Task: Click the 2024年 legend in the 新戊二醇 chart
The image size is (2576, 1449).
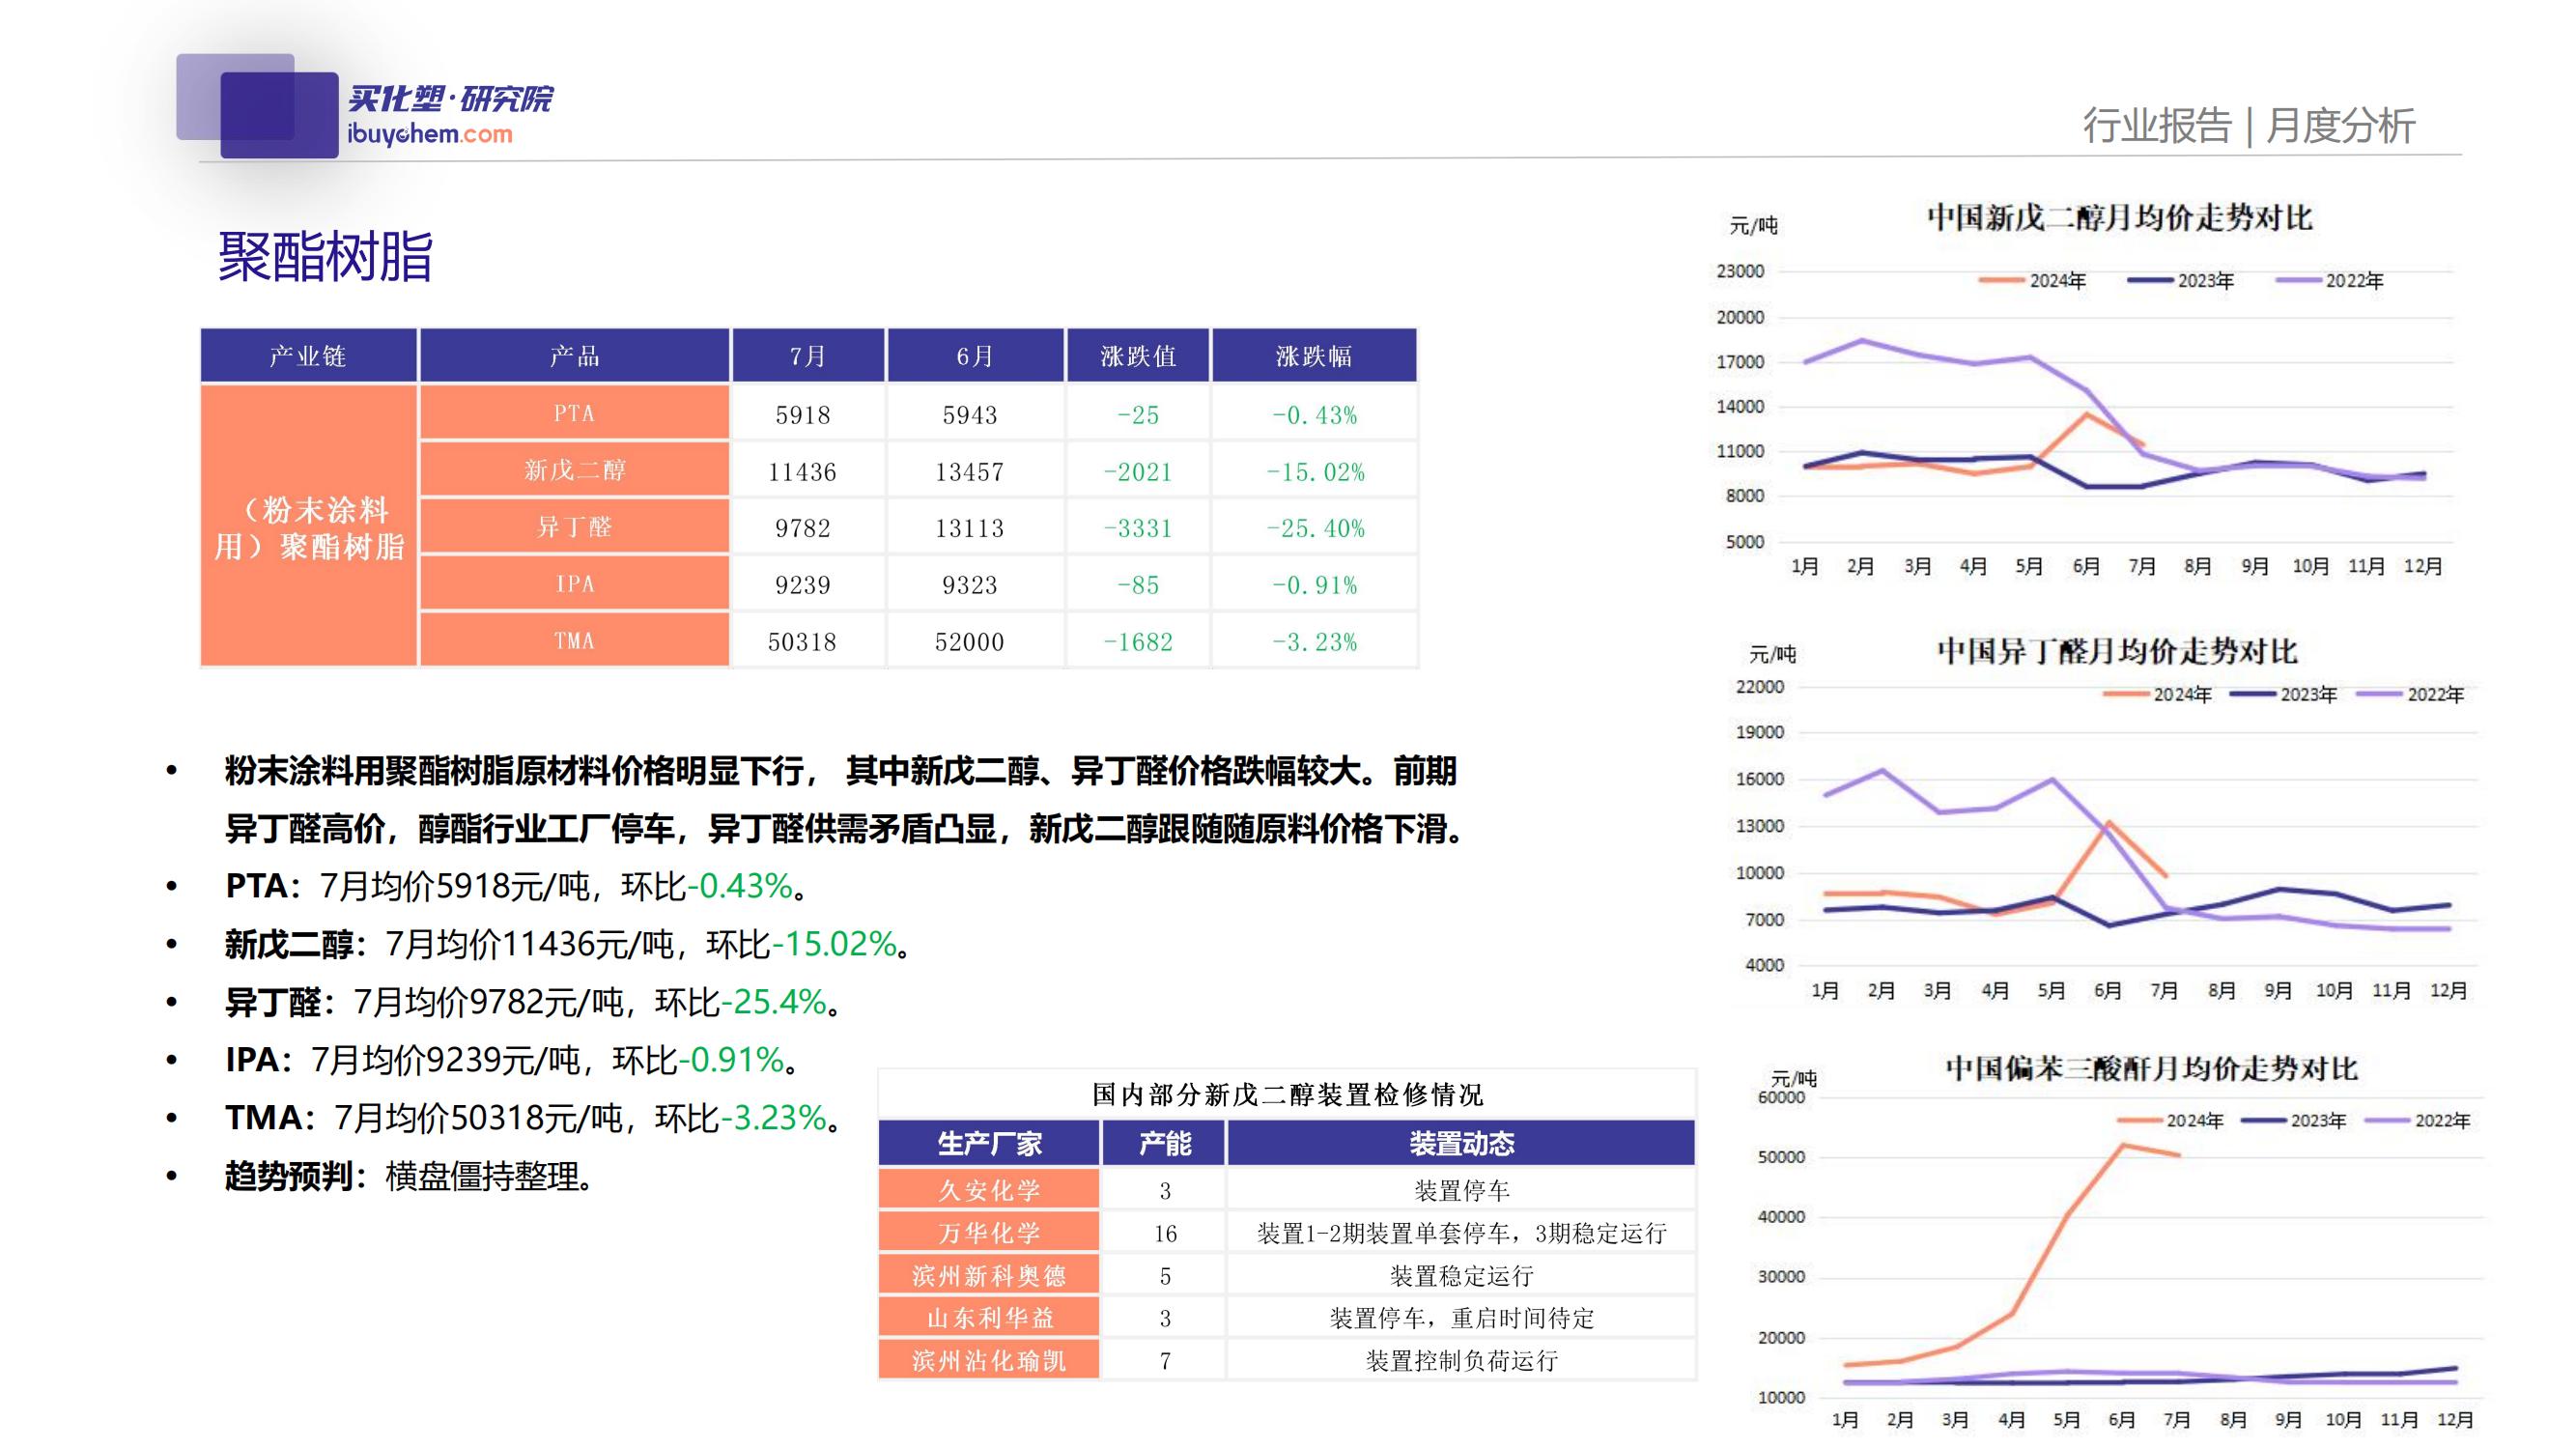Action: coord(2033,281)
